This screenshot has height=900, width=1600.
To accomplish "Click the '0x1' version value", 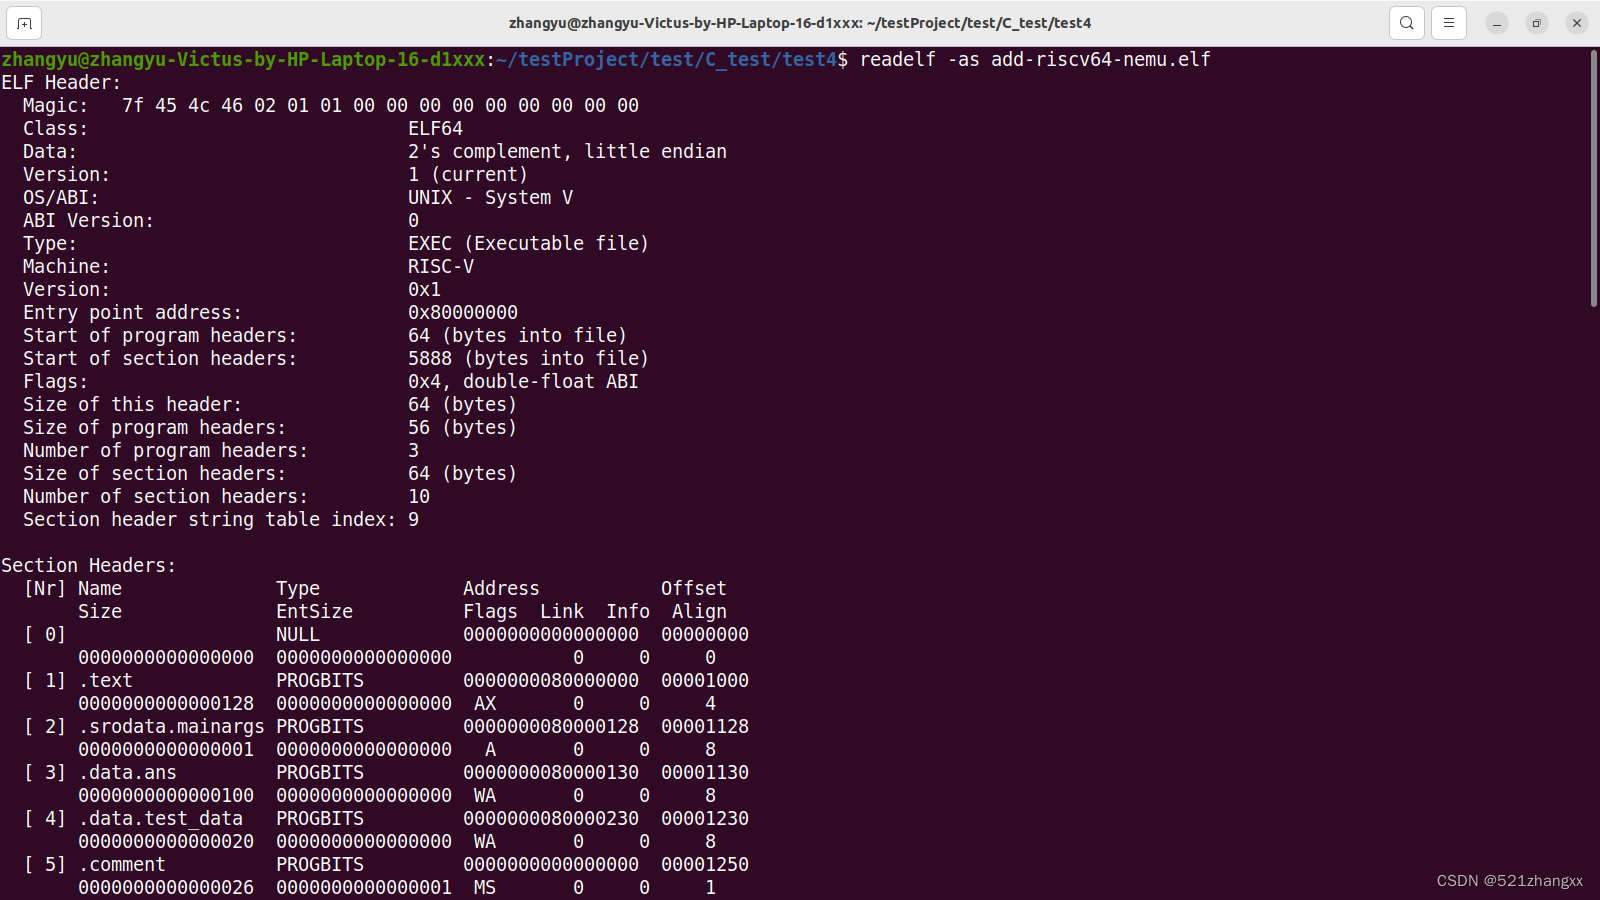I will point(424,289).
